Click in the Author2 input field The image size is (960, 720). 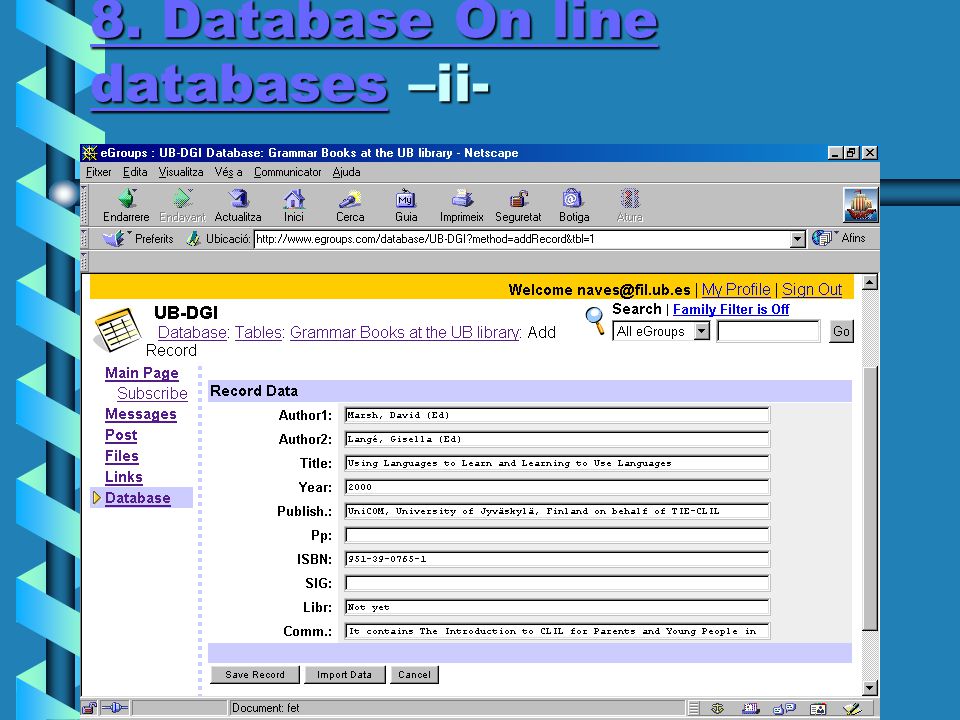[x=557, y=439]
